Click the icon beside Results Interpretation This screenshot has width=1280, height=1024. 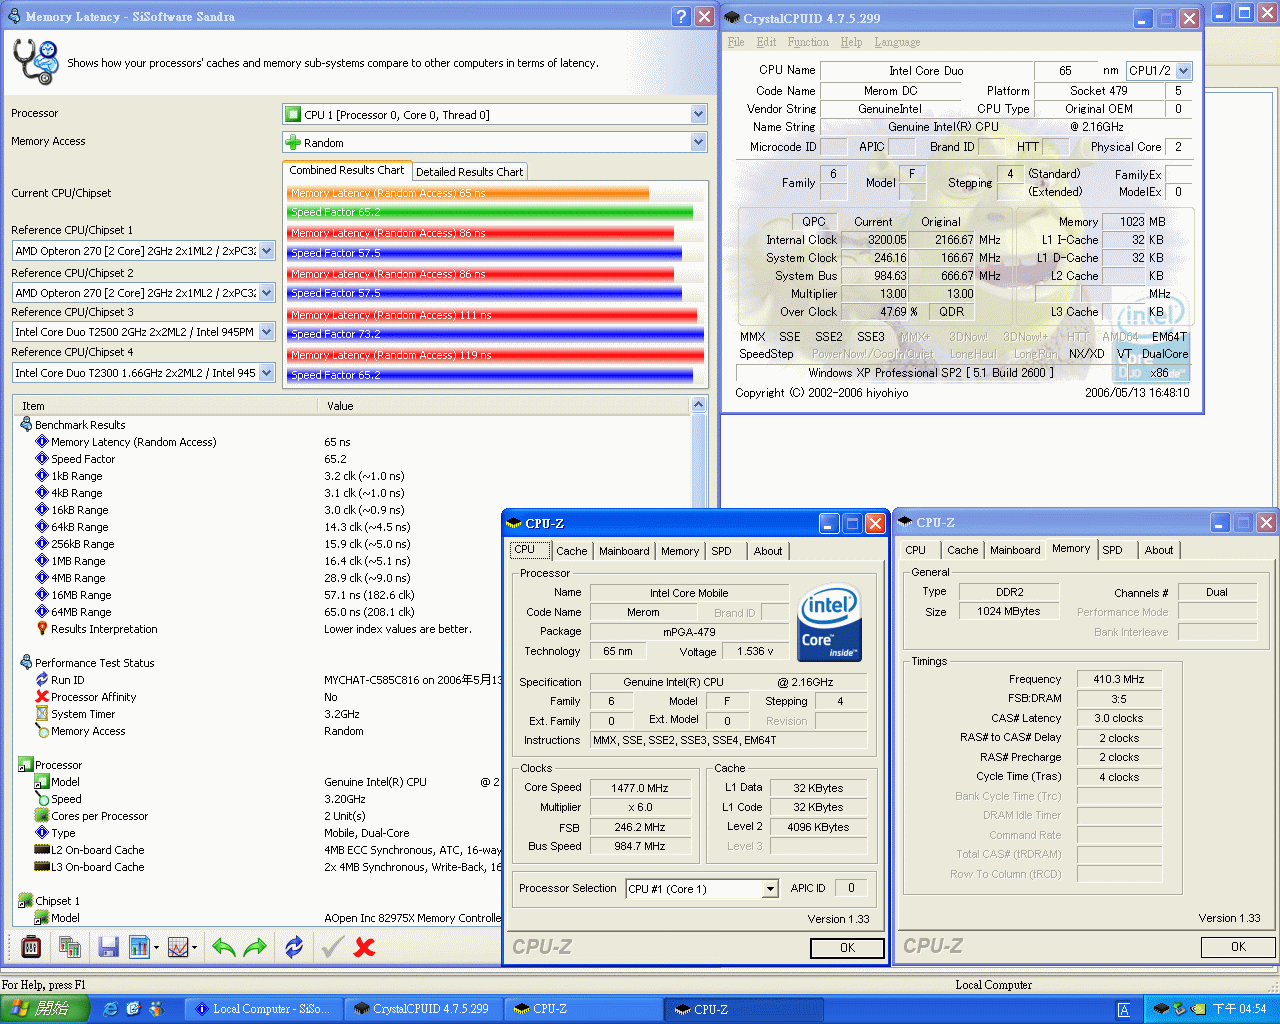coord(42,629)
